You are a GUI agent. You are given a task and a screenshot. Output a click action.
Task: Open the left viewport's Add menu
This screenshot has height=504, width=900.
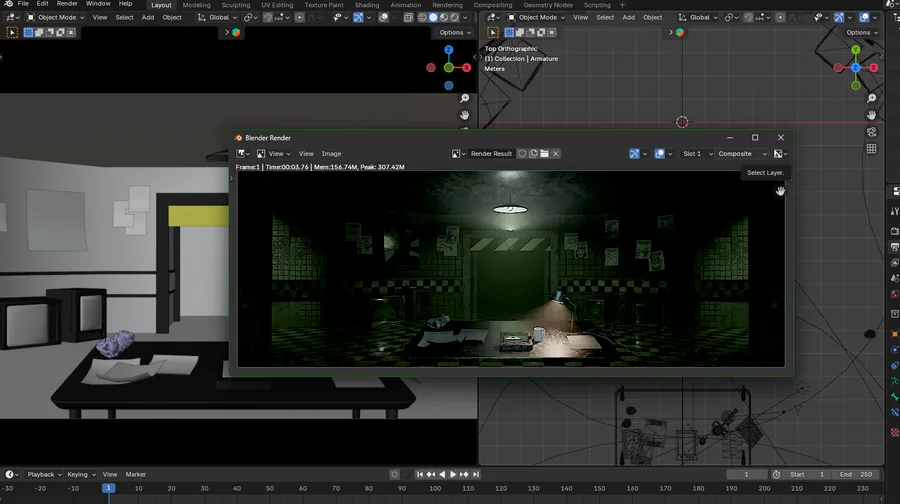click(148, 17)
